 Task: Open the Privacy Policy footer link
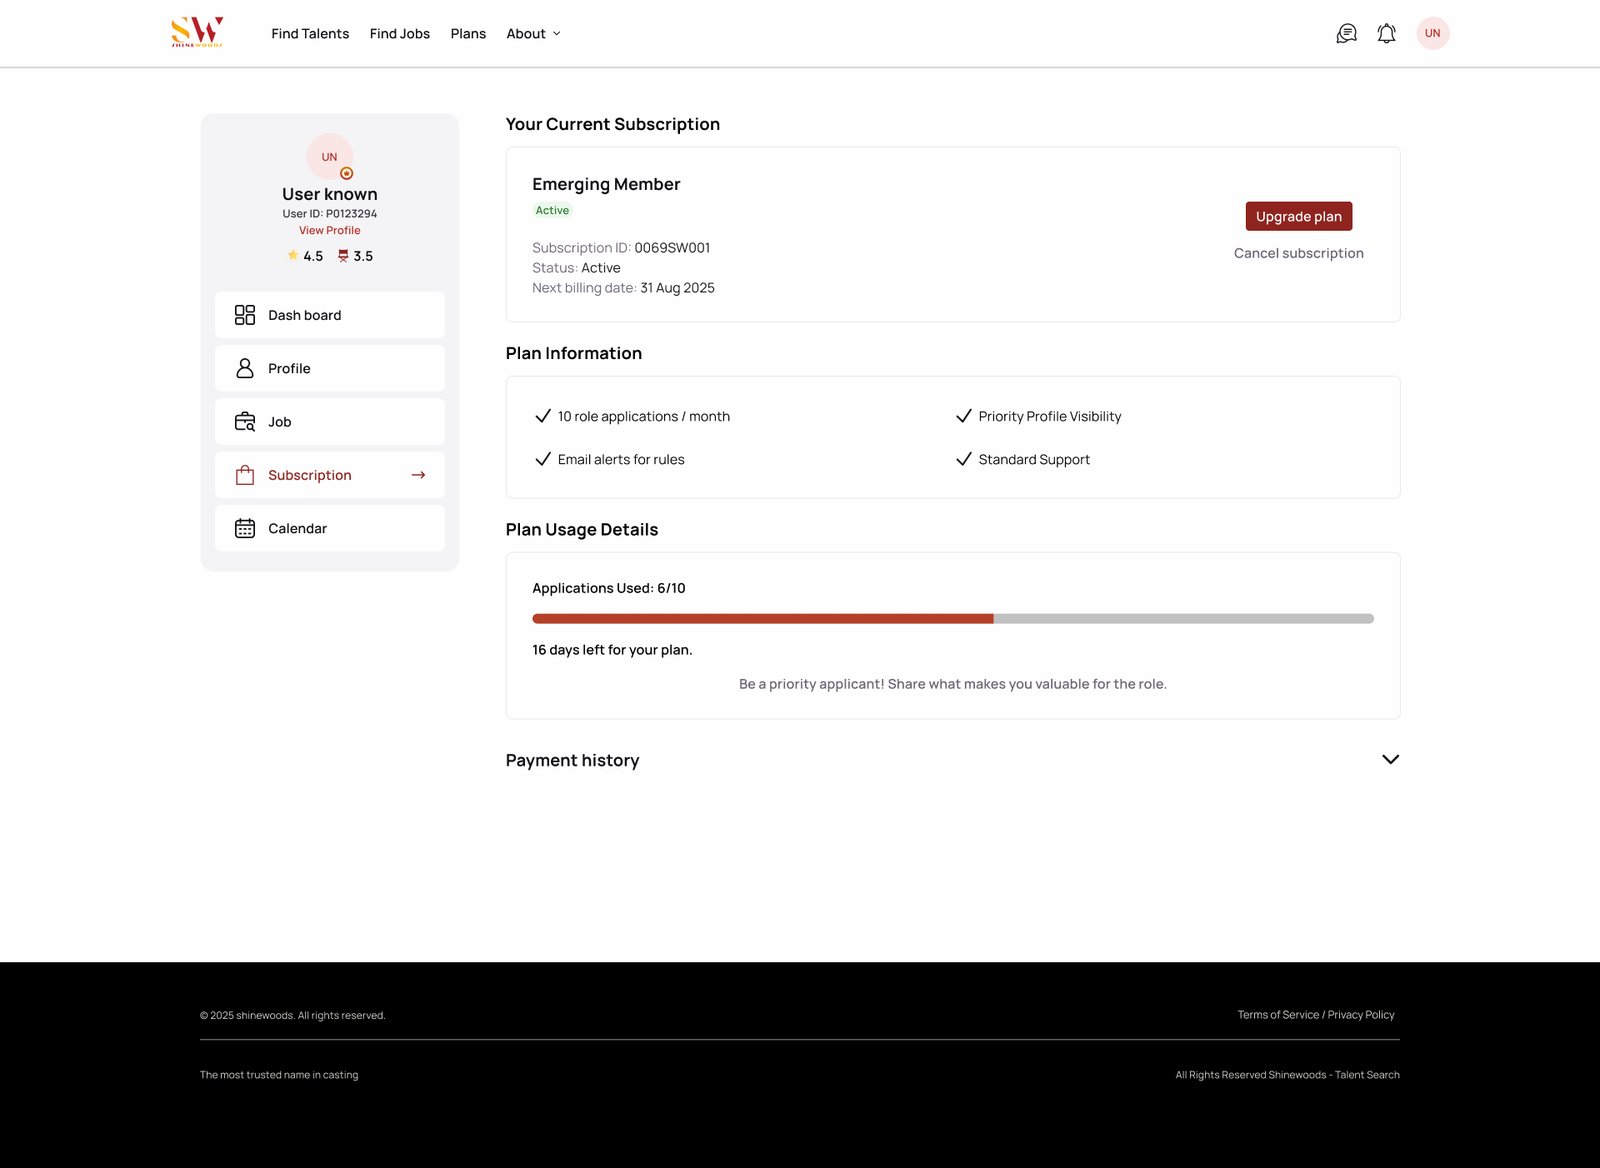pos(1361,1015)
